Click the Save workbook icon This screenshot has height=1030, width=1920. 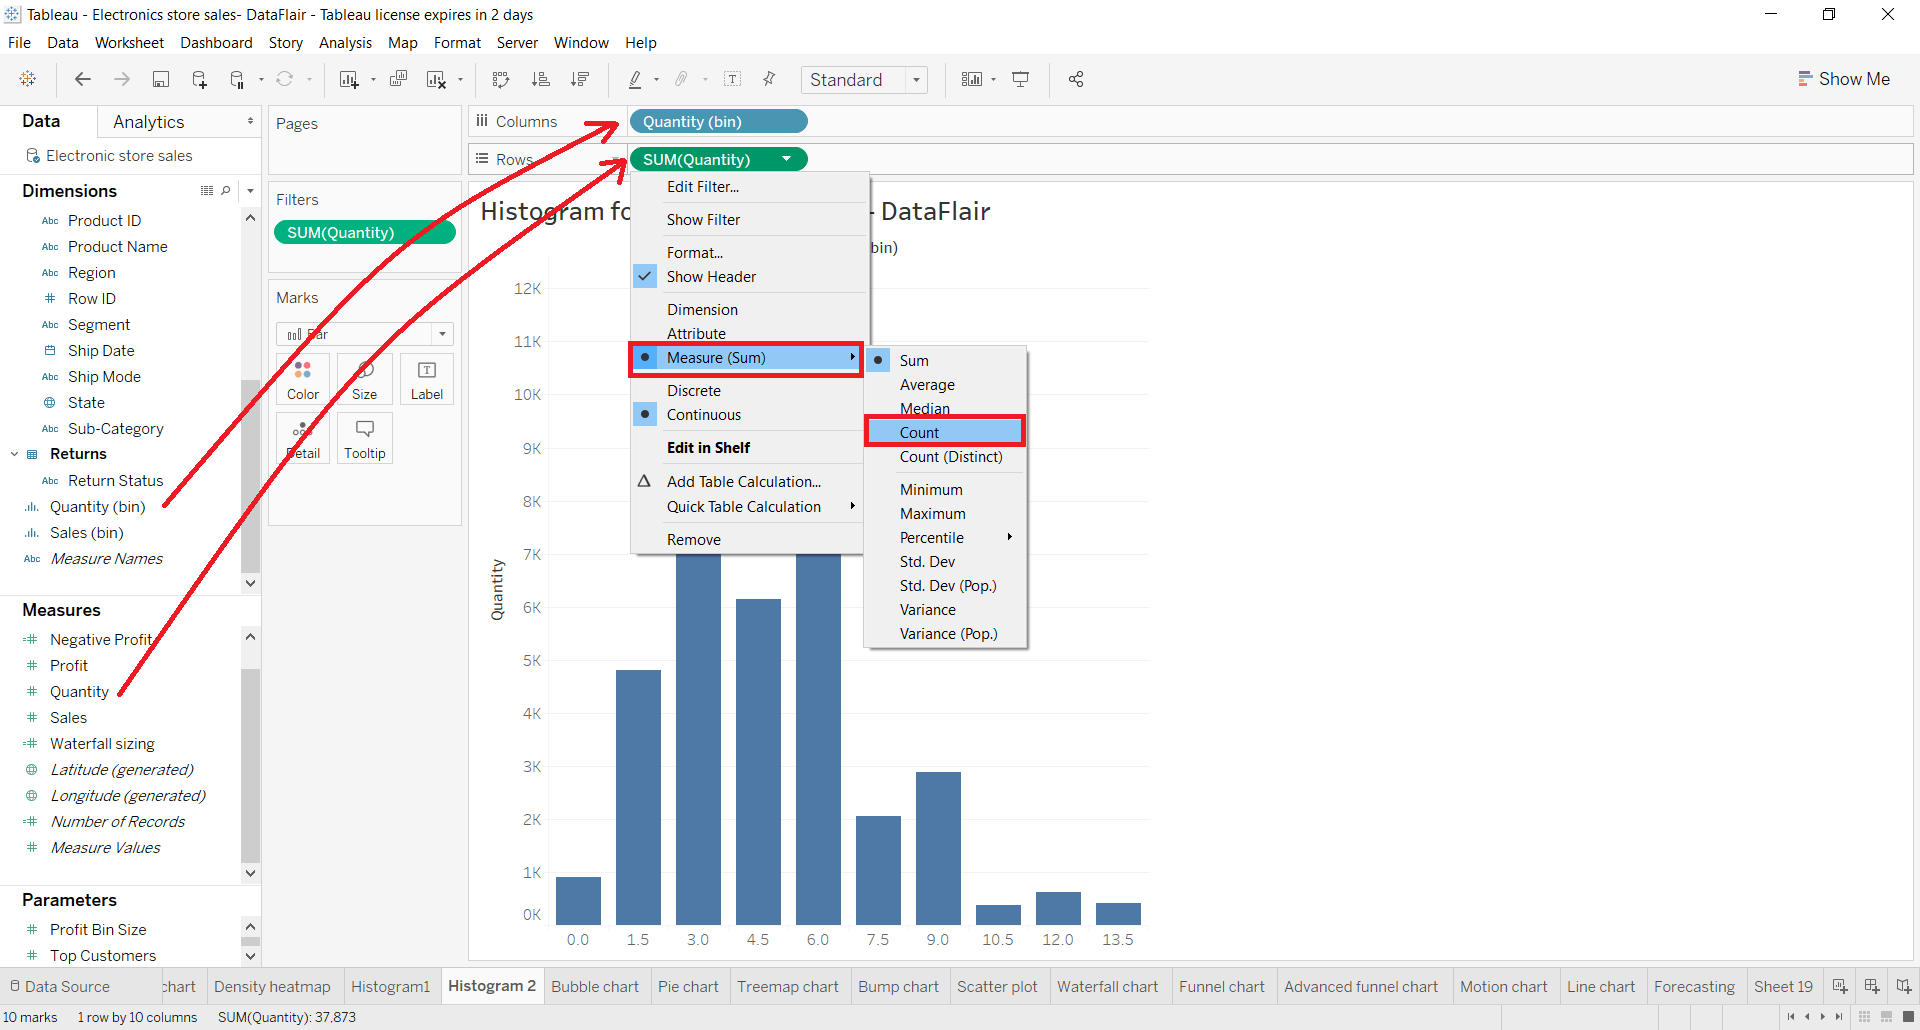click(x=160, y=80)
